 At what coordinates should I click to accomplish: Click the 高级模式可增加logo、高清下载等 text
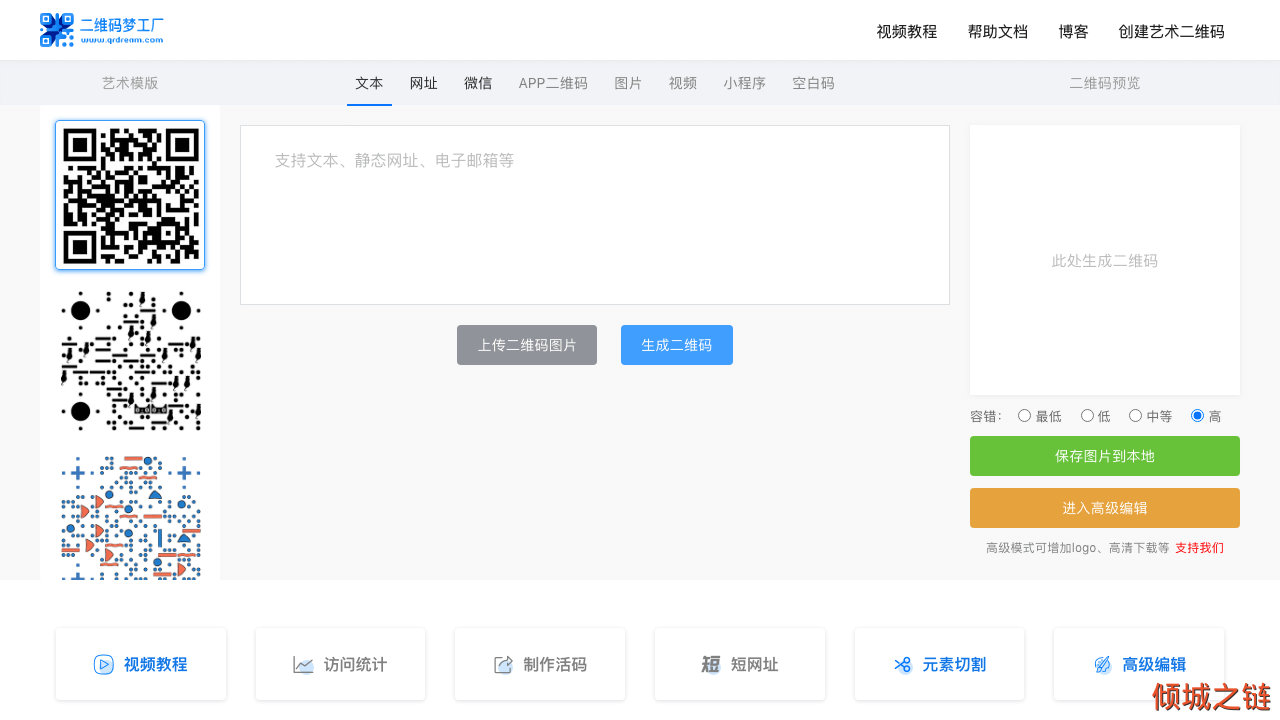(x=1077, y=548)
